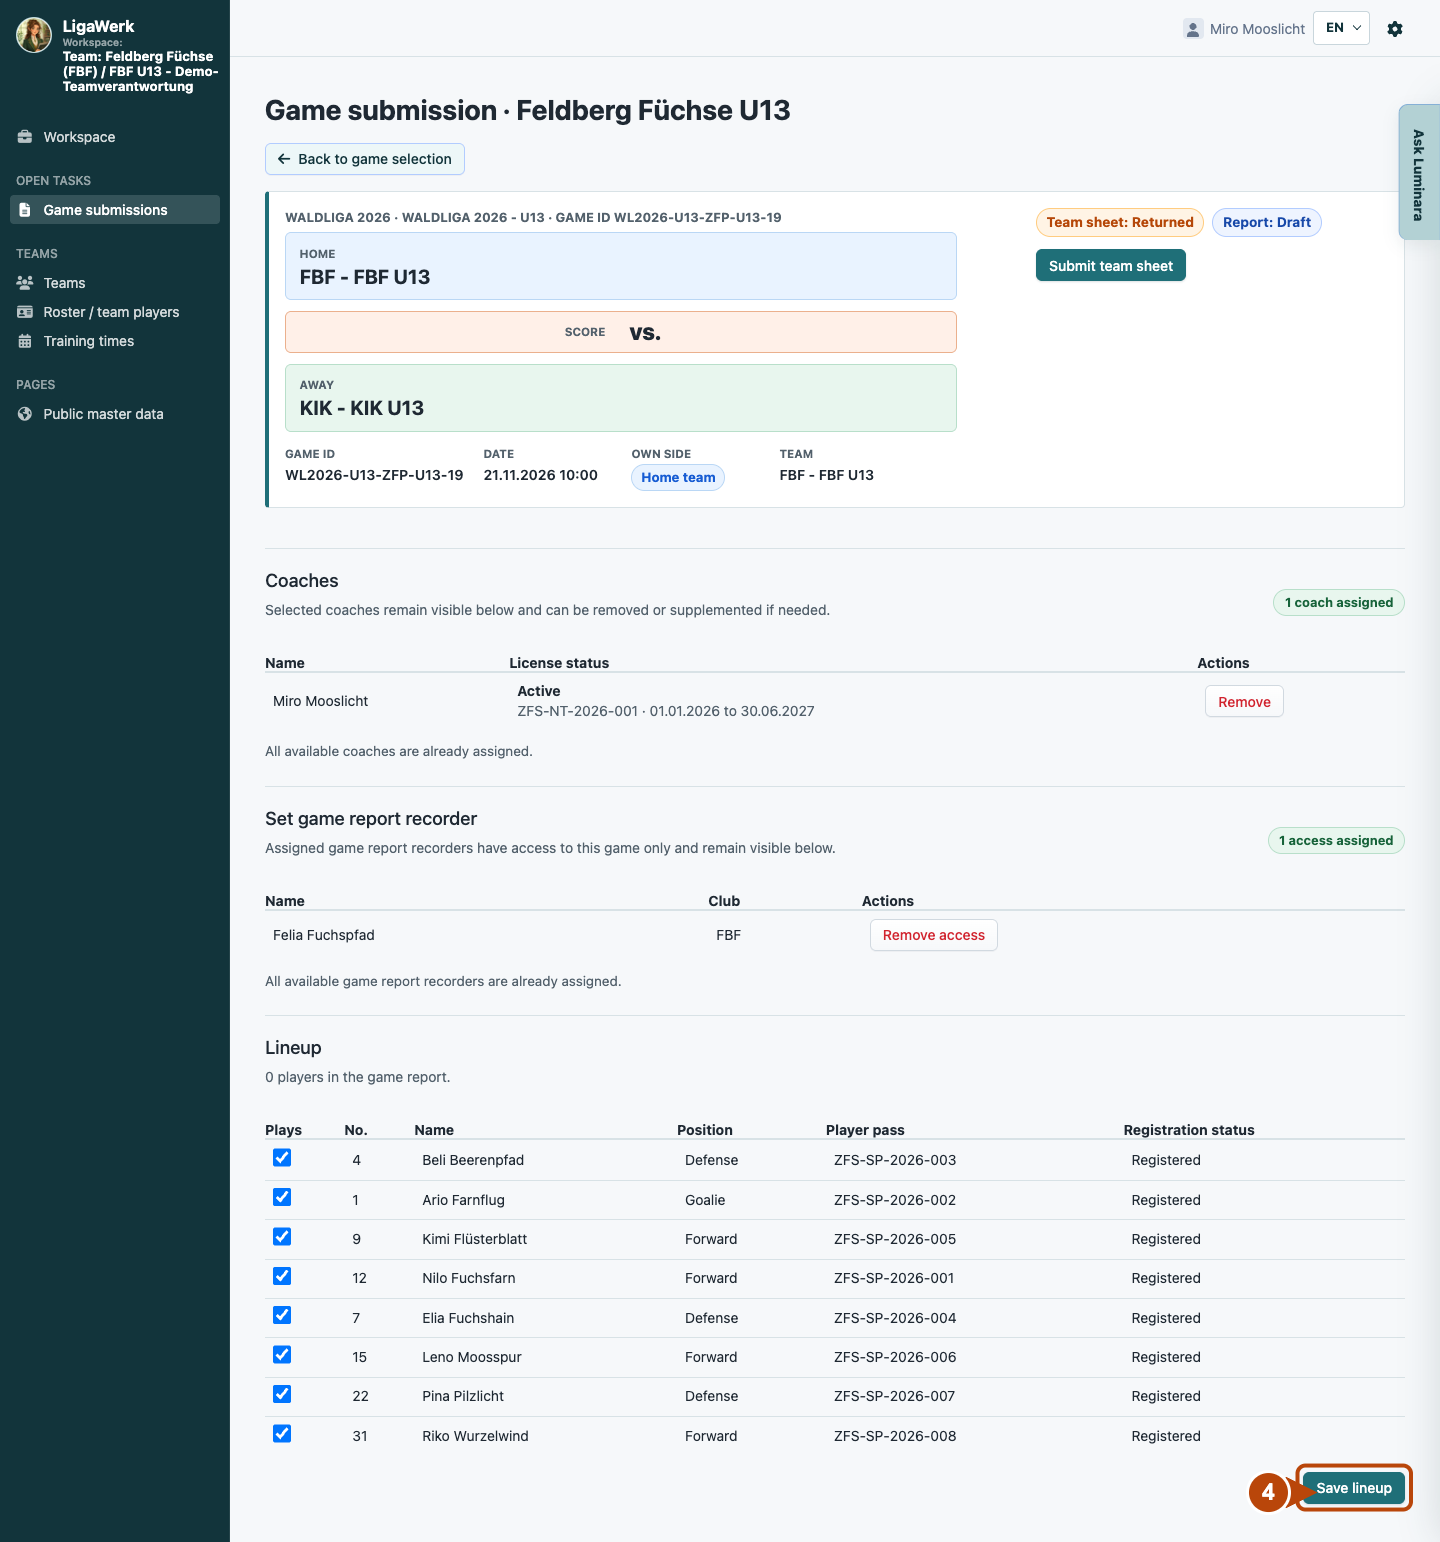This screenshot has width=1440, height=1542.
Task: Click the 1 access assigned badge
Action: (x=1336, y=841)
